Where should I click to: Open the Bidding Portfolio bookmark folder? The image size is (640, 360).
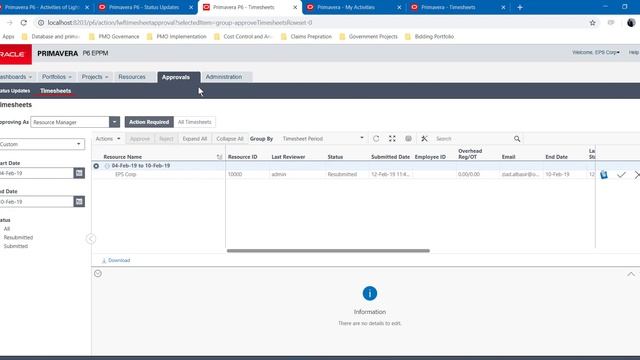tap(429, 37)
